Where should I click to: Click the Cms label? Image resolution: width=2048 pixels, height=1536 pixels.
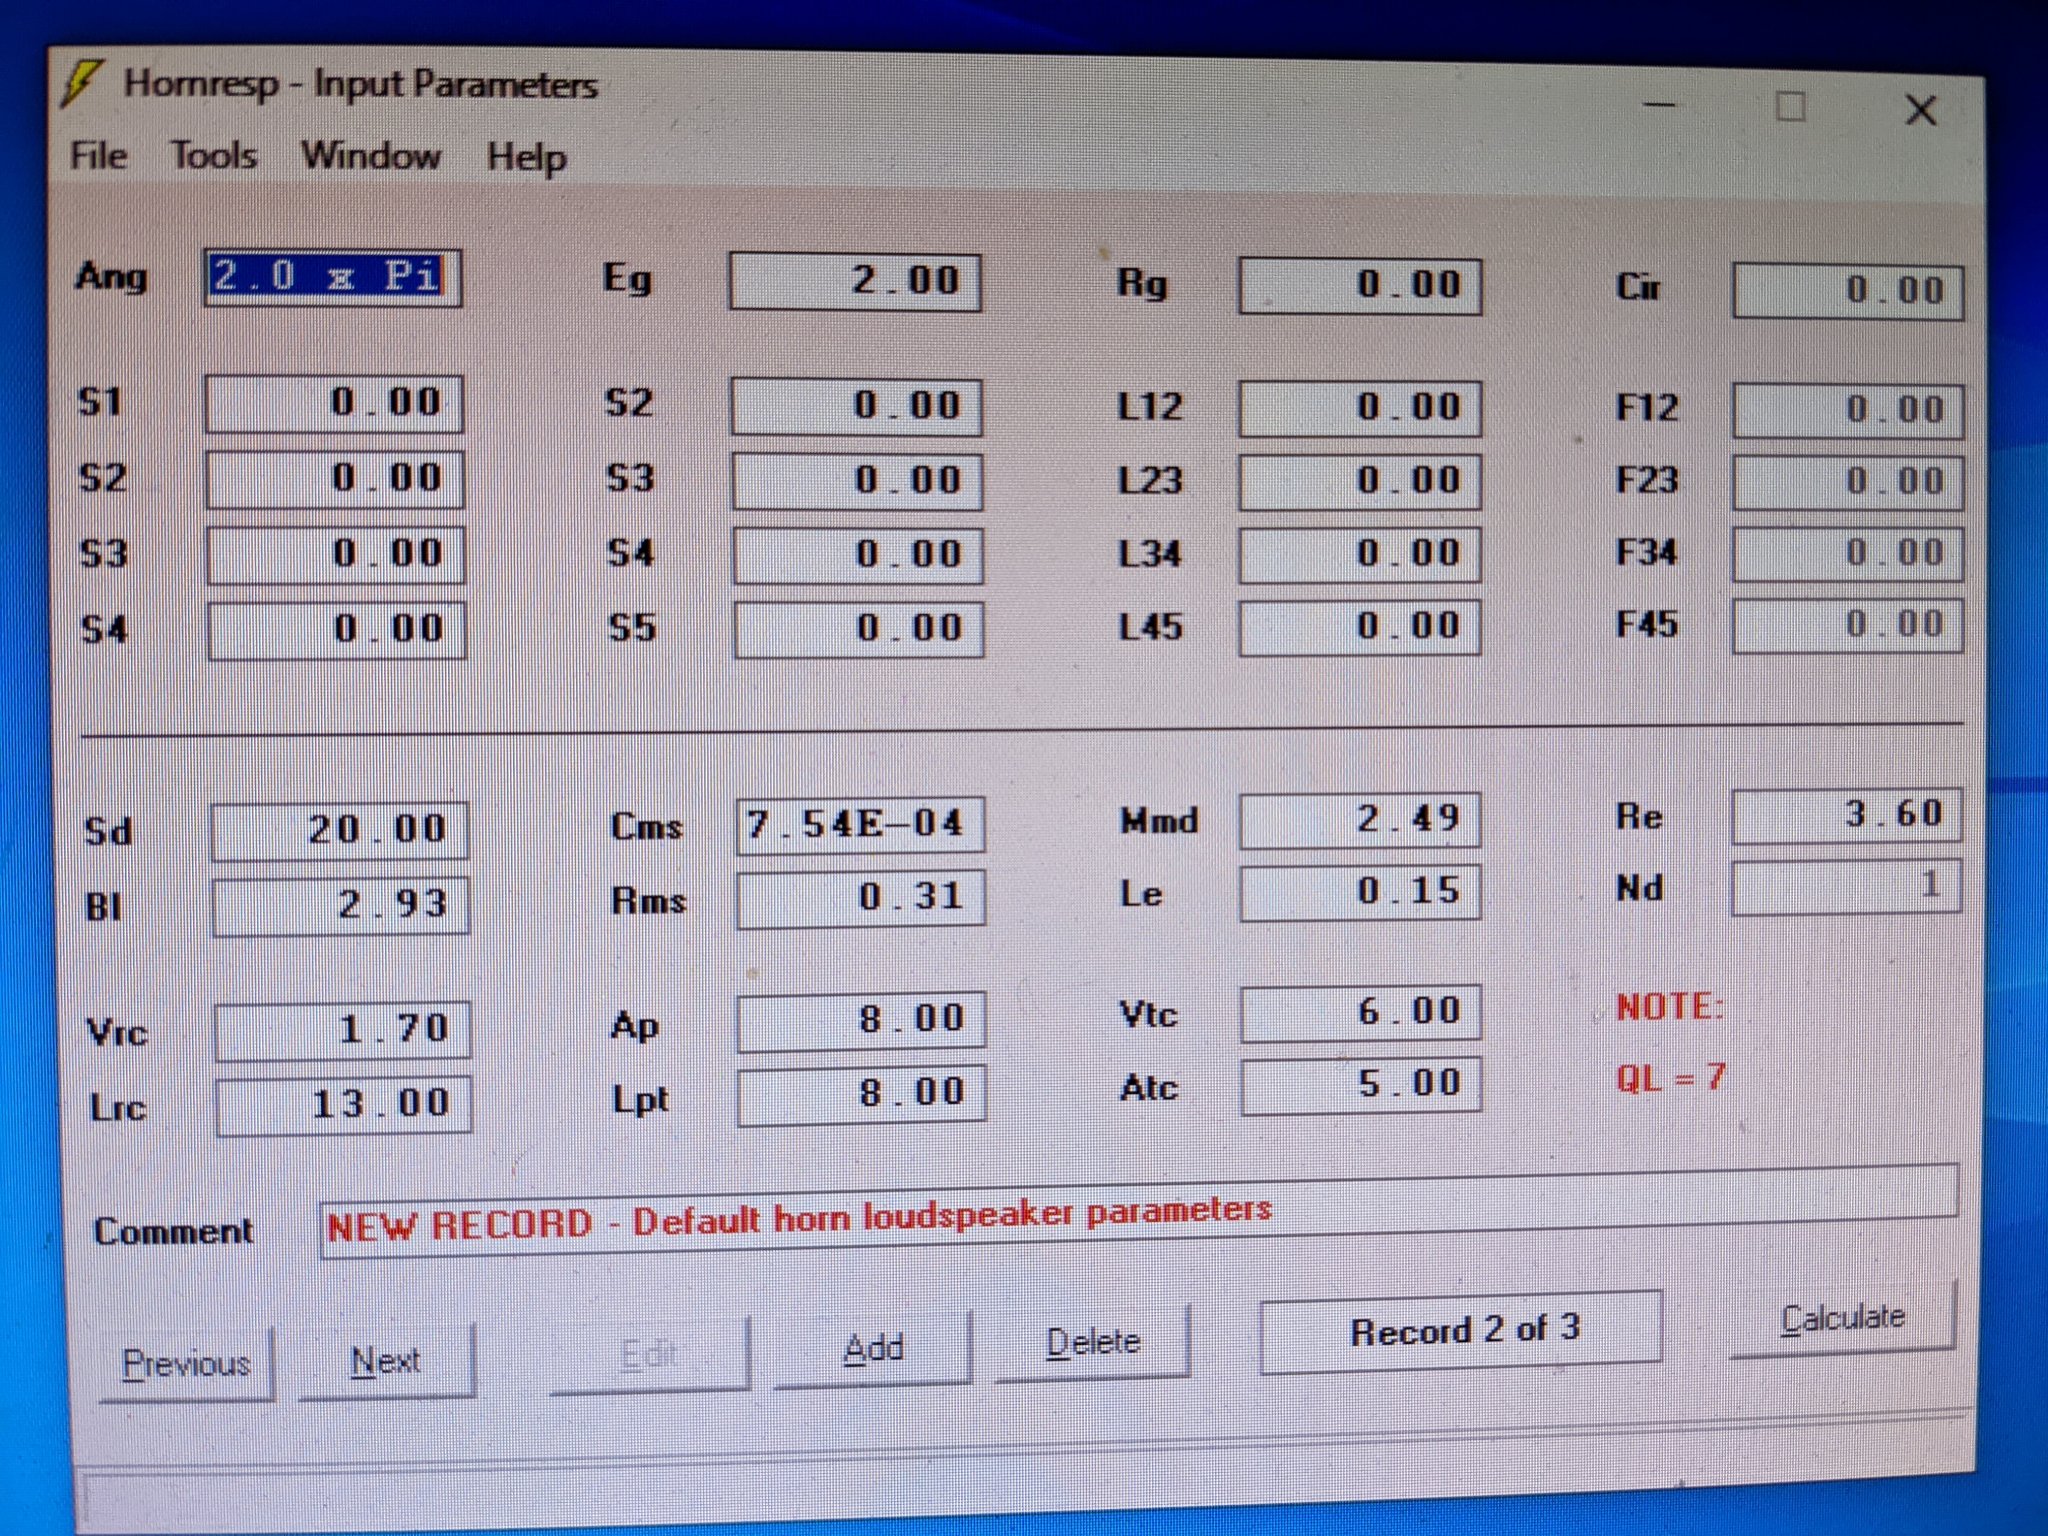pyautogui.click(x=646, y=827)
